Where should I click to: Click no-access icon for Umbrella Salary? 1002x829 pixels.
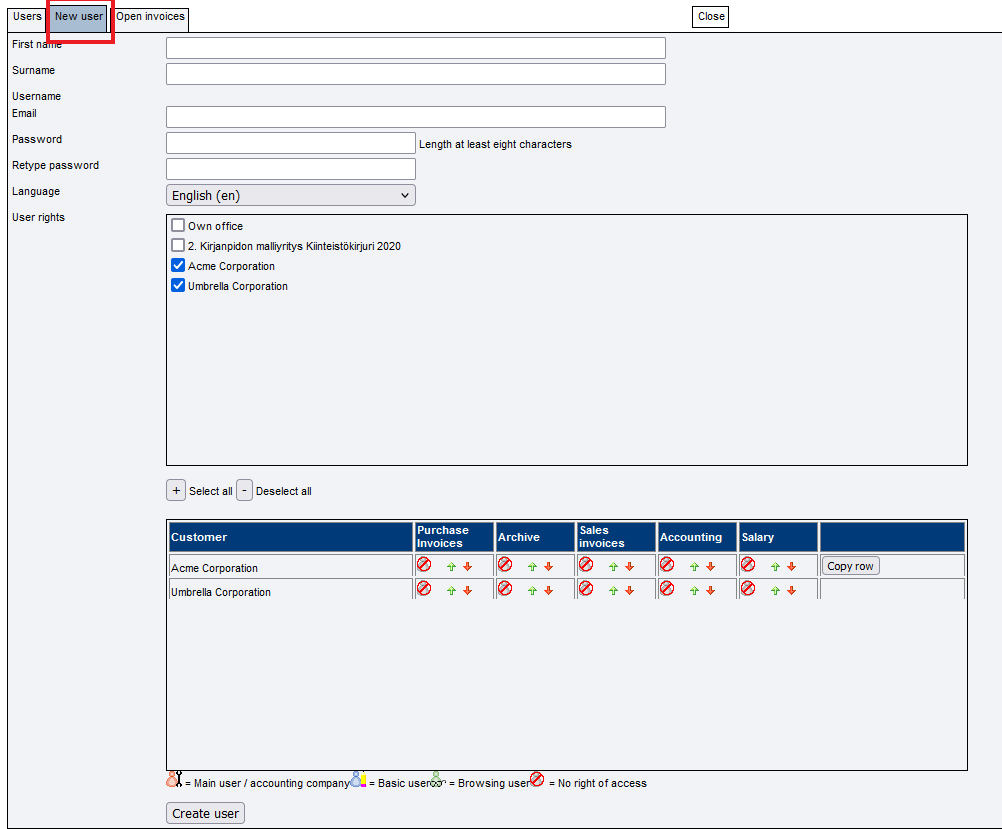coord(748,589)
